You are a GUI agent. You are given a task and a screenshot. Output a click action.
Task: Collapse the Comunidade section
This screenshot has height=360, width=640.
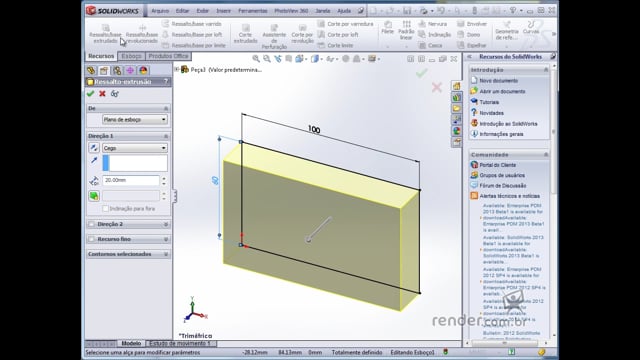pos(546,154)
